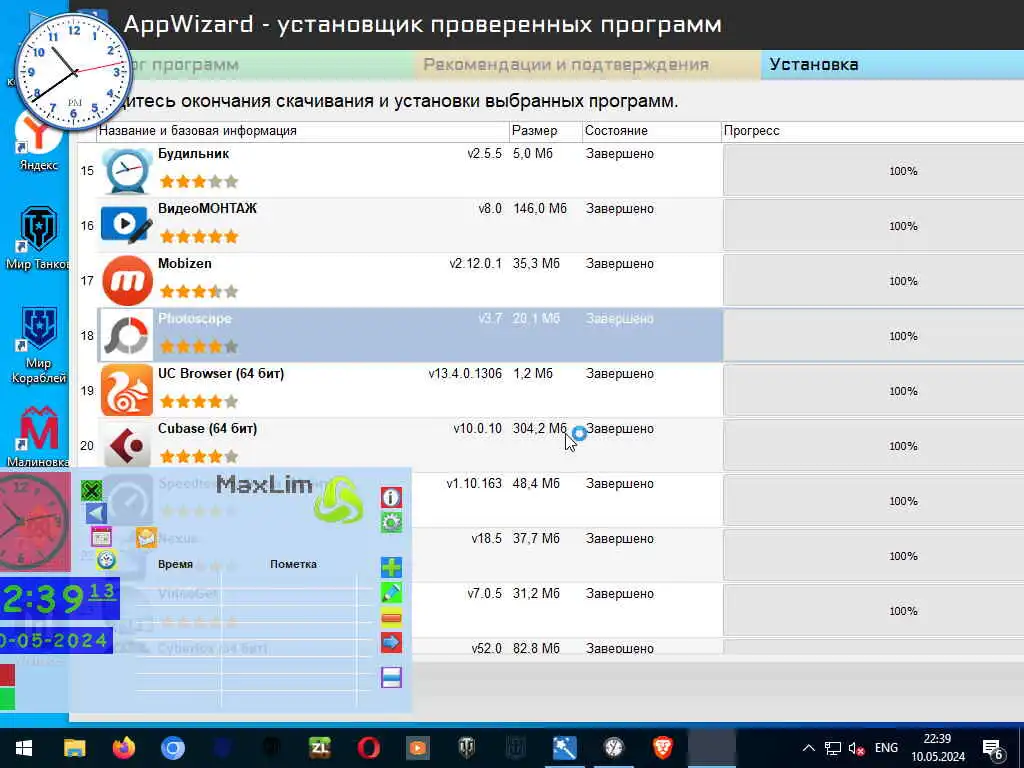The image size is (1024, 768).
Task: Show hidden tray icons chevron
Action: click(808, 748)
